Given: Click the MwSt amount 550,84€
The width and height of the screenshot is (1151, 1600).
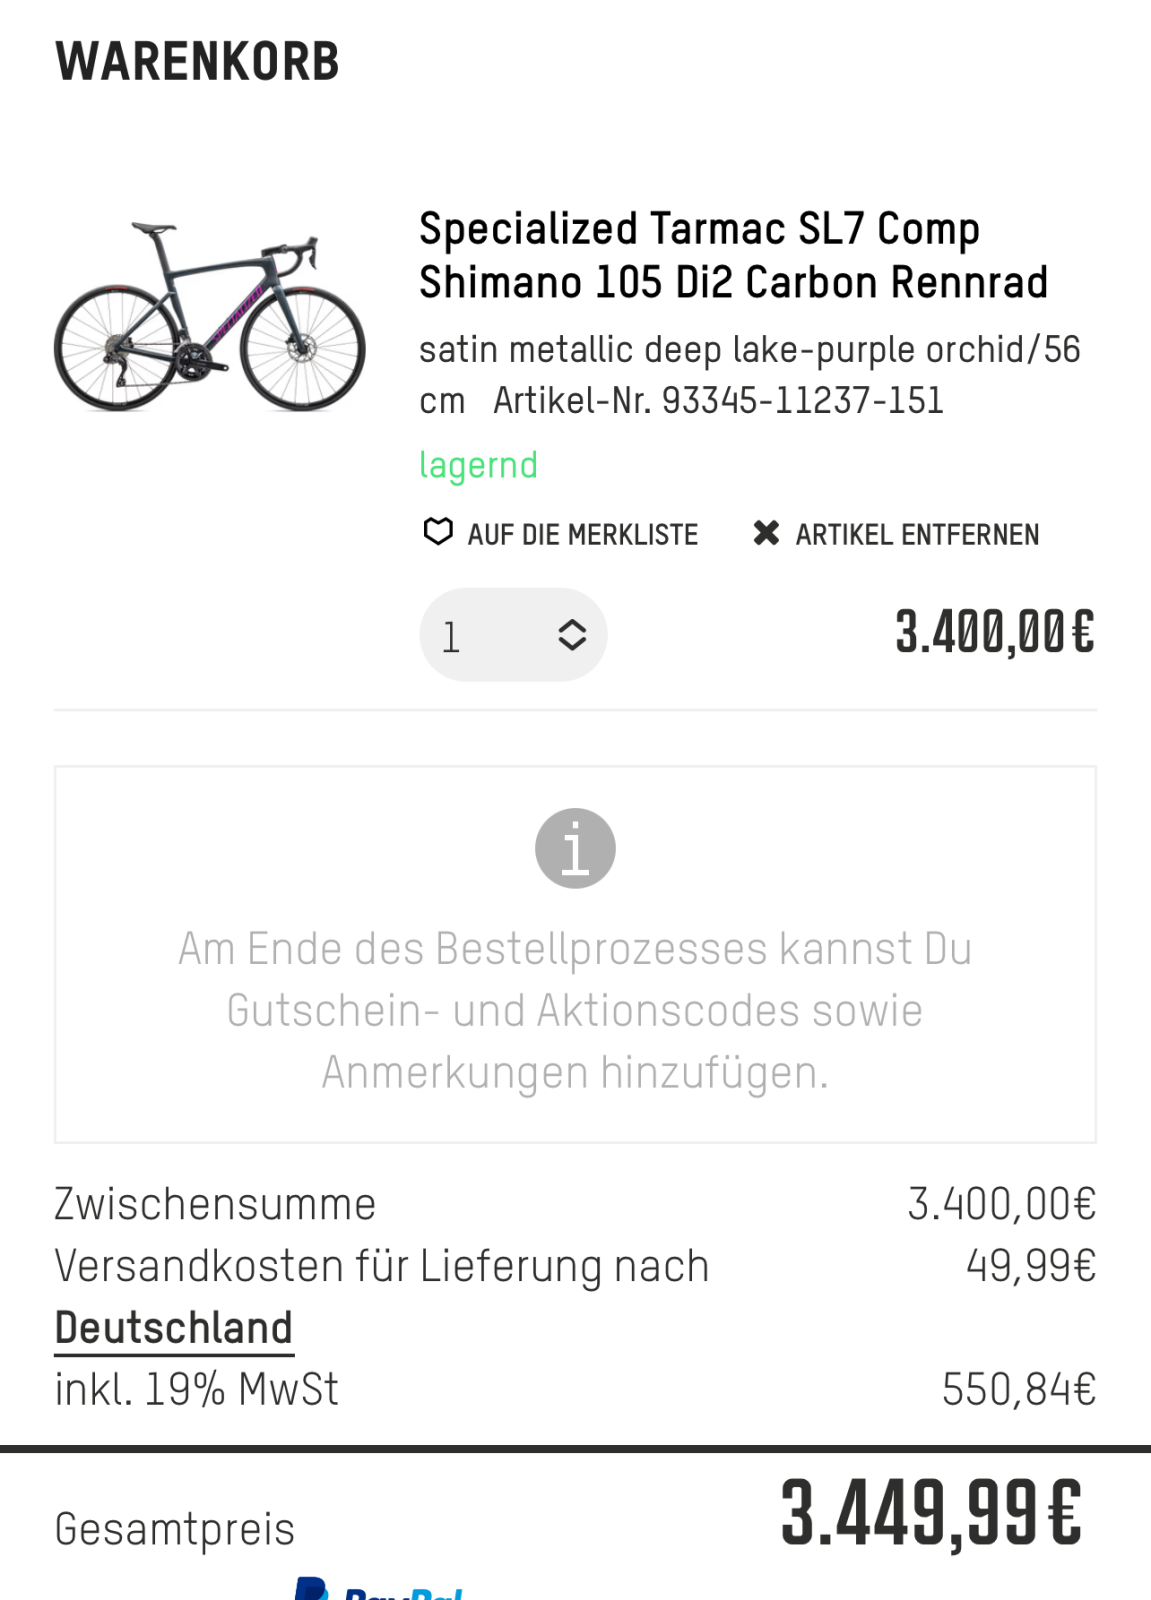Looking at the screenshot, I should (x=1018, y=1389).
